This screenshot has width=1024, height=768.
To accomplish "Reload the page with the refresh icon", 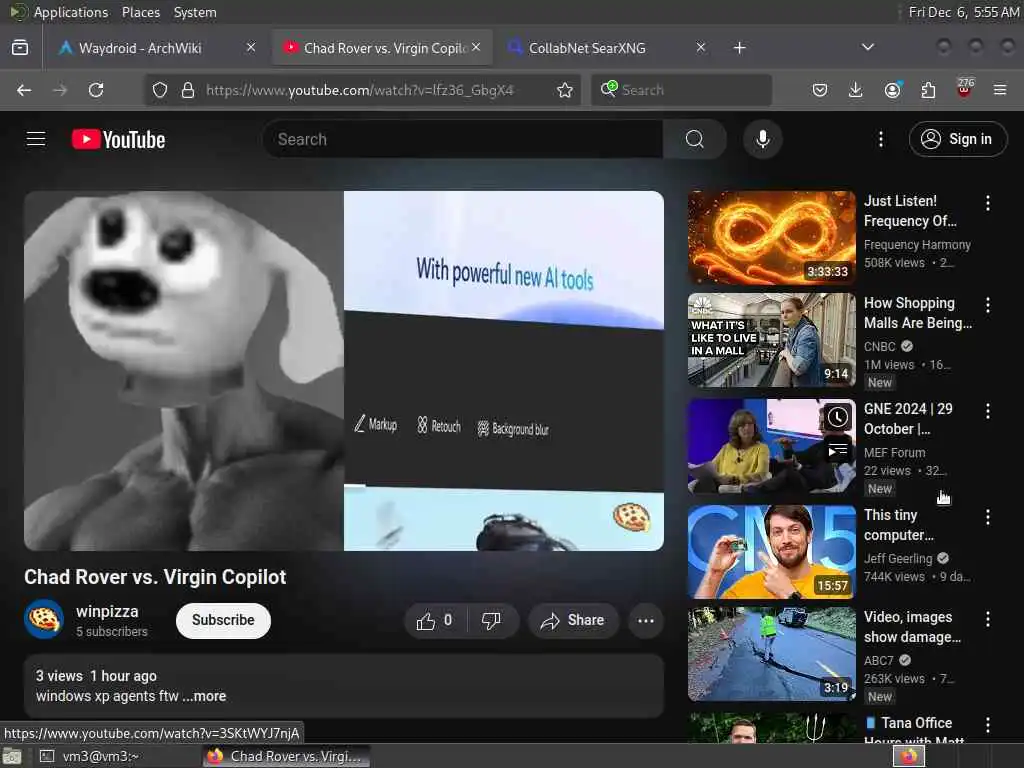I will [96, 90].
